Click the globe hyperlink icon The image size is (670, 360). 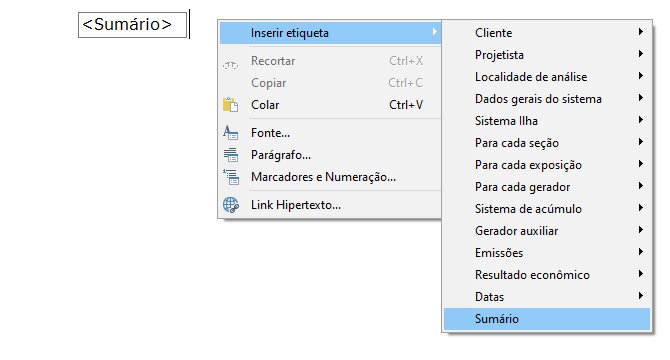coord(231,205)
